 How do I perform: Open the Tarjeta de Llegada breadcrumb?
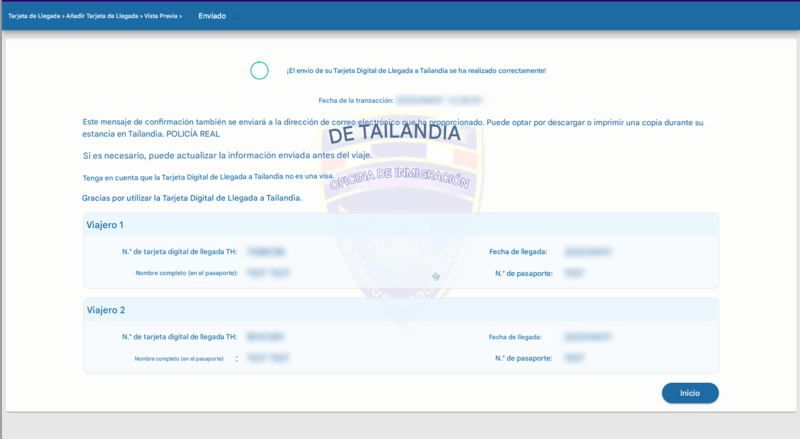tap(34, 16)
